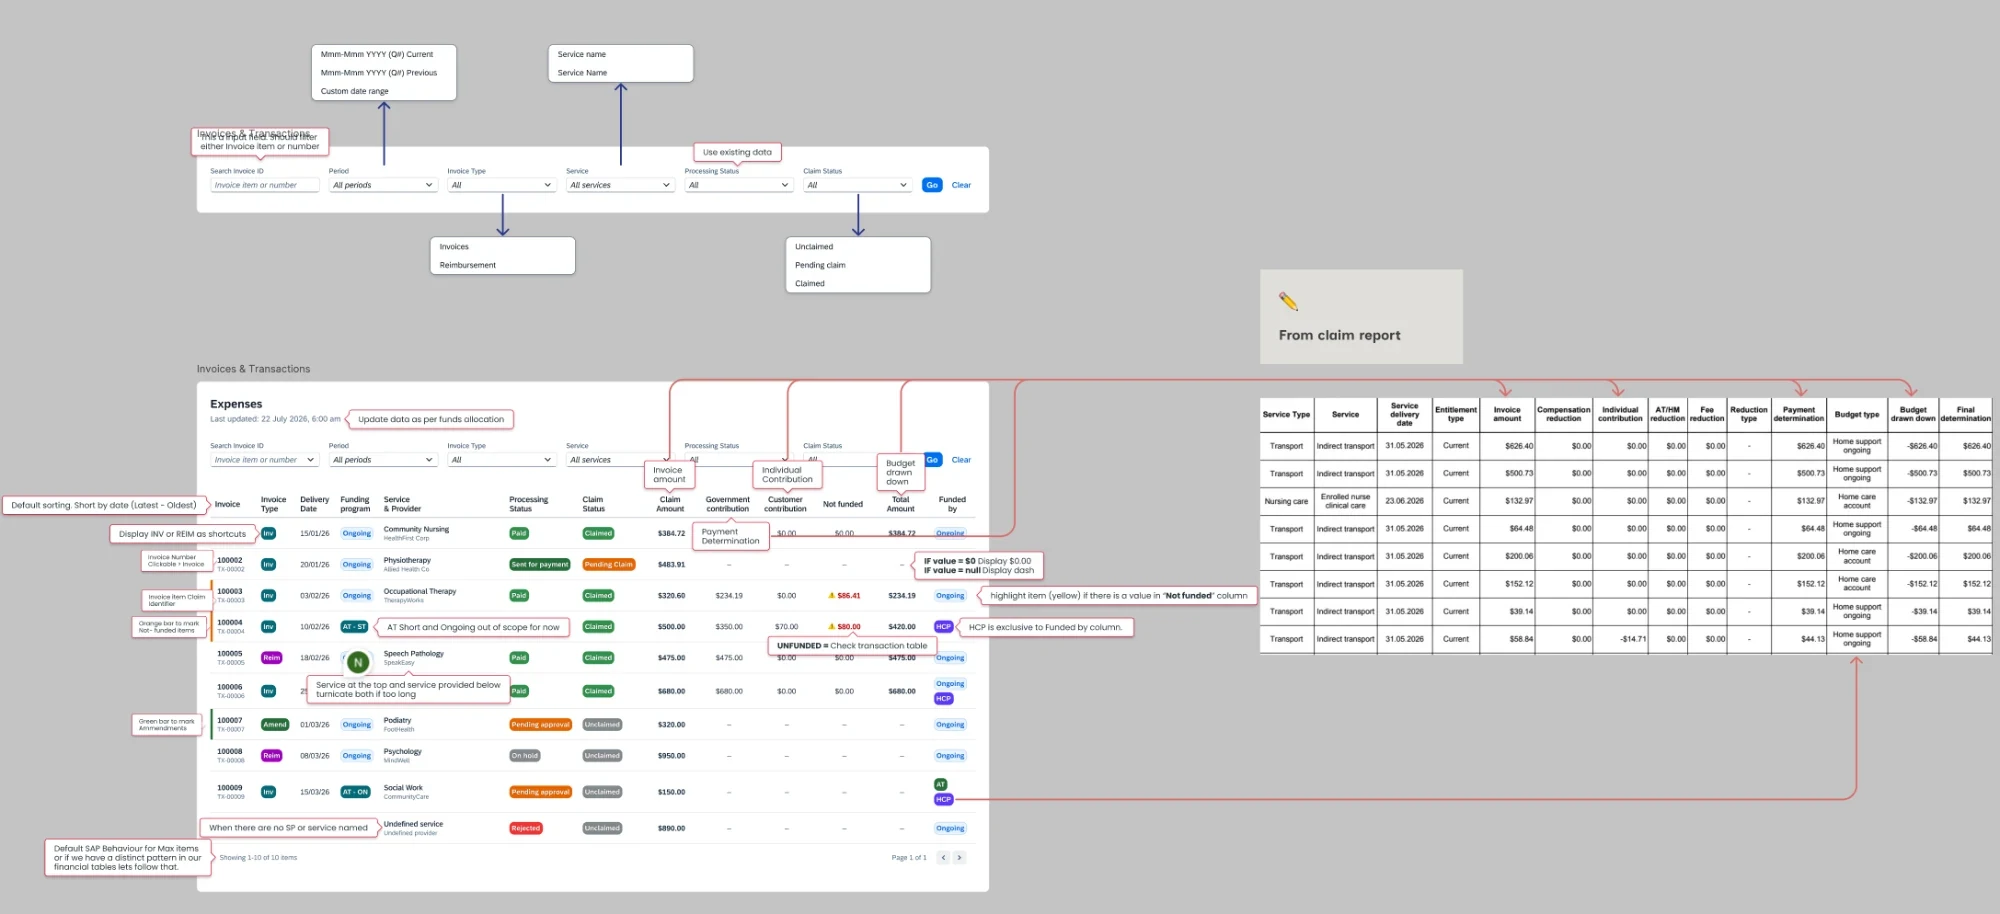Click the red Rejected status badge
The height and width of the screenshot is (914, 2000).
526,828
